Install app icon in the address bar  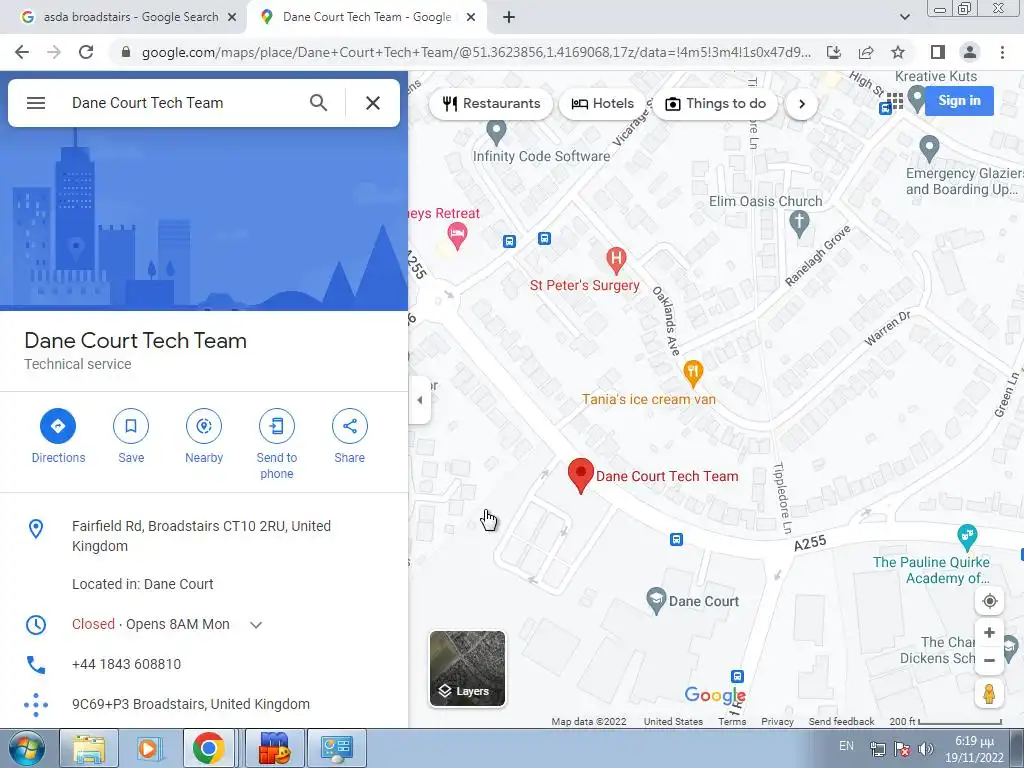tap(834, 52)
